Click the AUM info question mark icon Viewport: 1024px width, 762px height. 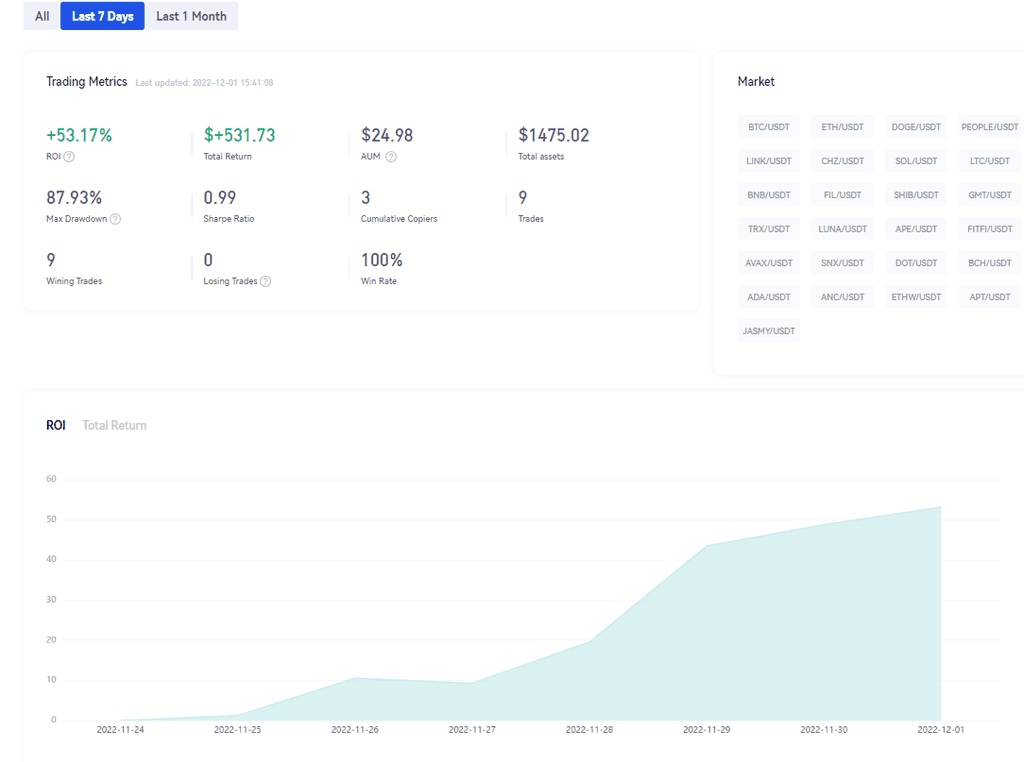point(391,157)
